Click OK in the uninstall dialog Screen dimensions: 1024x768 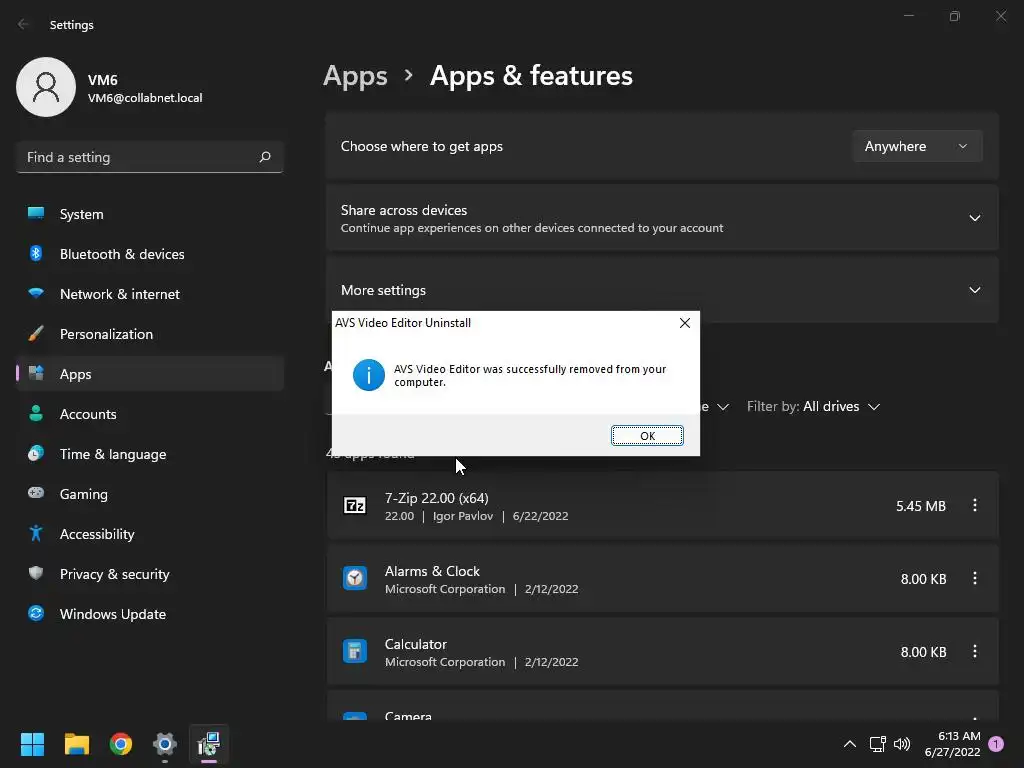[x=647, y=436]
